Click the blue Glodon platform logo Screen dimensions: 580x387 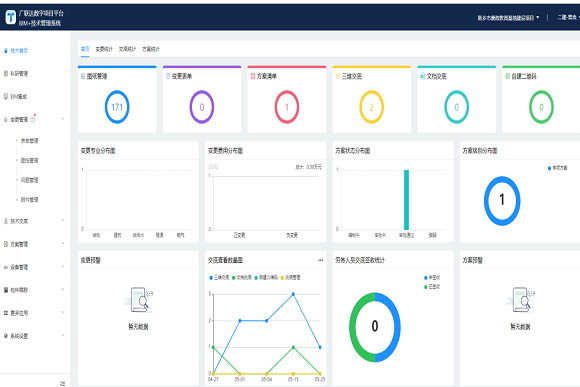coord(10,17)
